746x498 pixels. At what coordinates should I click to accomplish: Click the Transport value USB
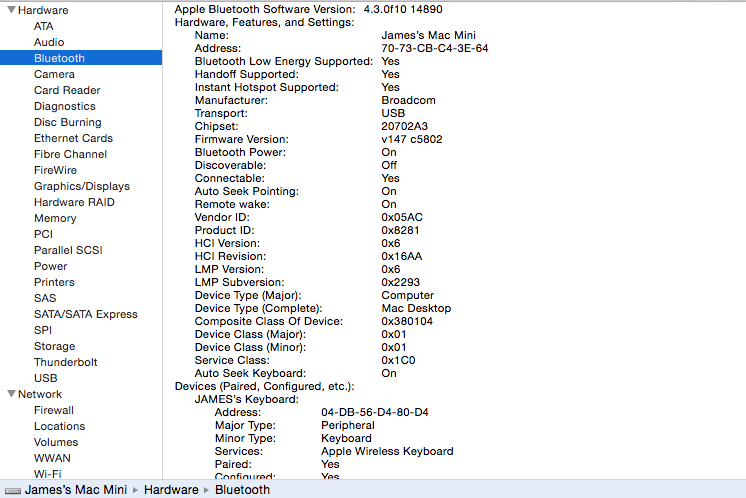pos(393,113)
